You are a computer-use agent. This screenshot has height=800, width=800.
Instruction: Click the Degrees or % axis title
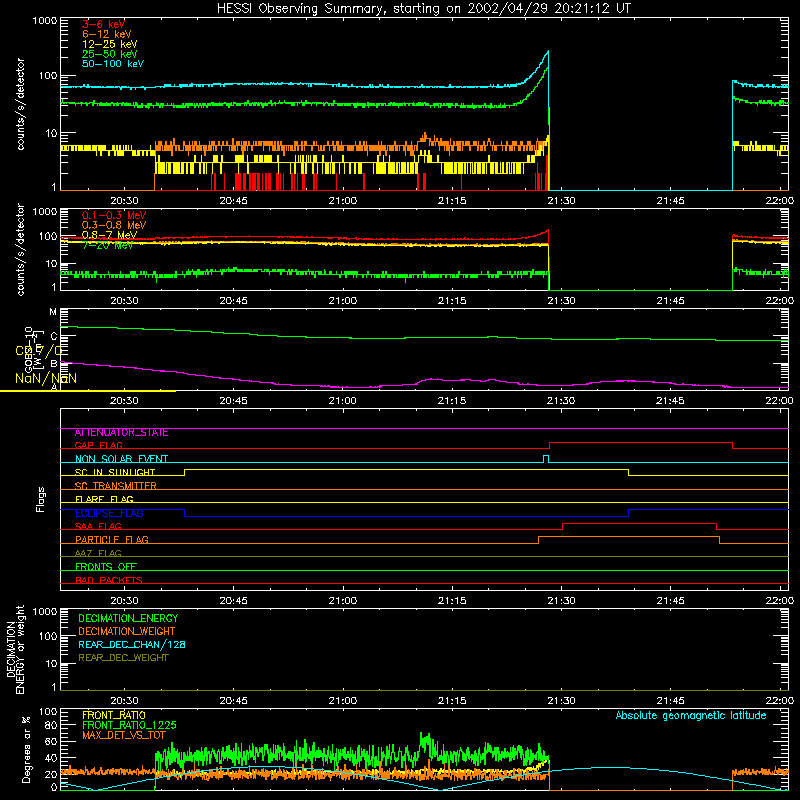[26, 750]
